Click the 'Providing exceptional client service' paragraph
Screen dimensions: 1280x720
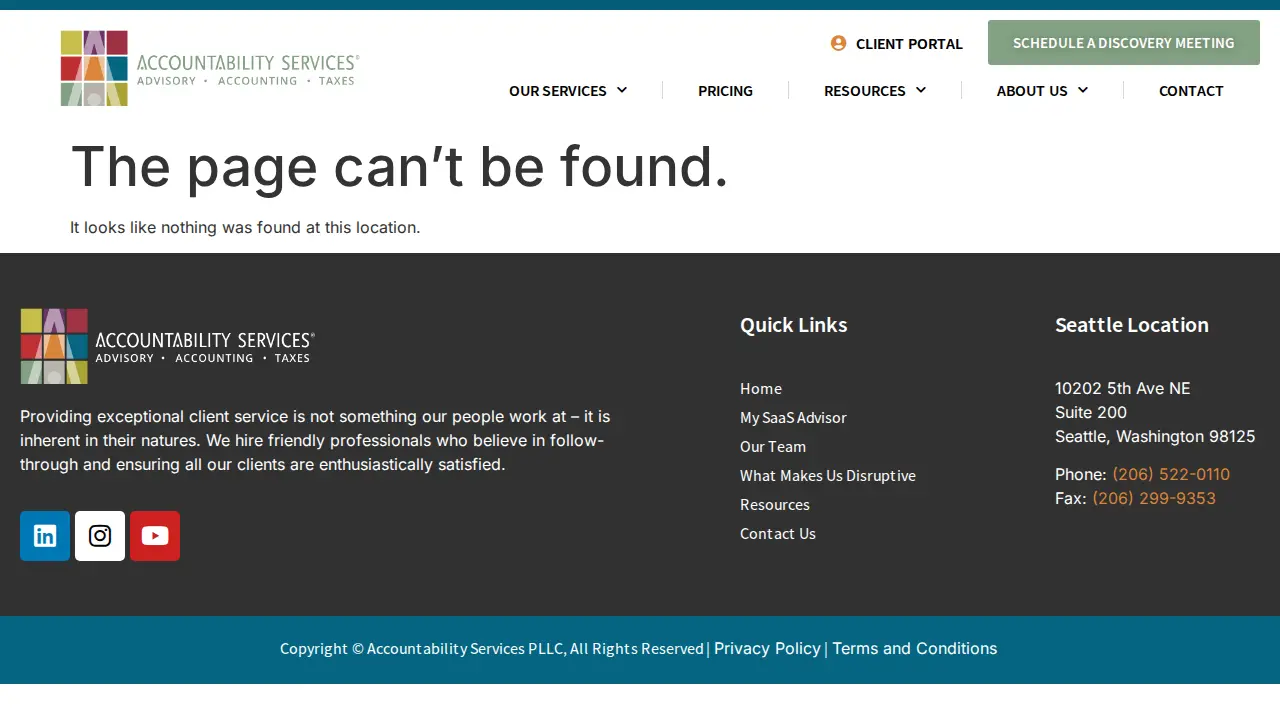[315, 440]
